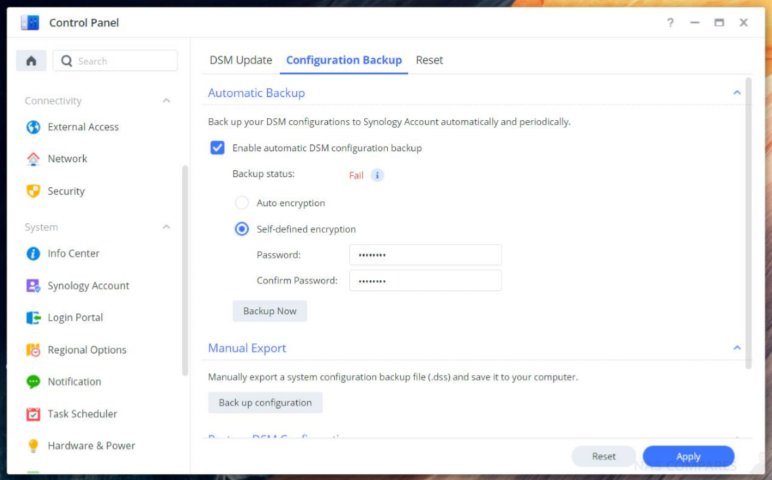Open Security shield icon

33,191
